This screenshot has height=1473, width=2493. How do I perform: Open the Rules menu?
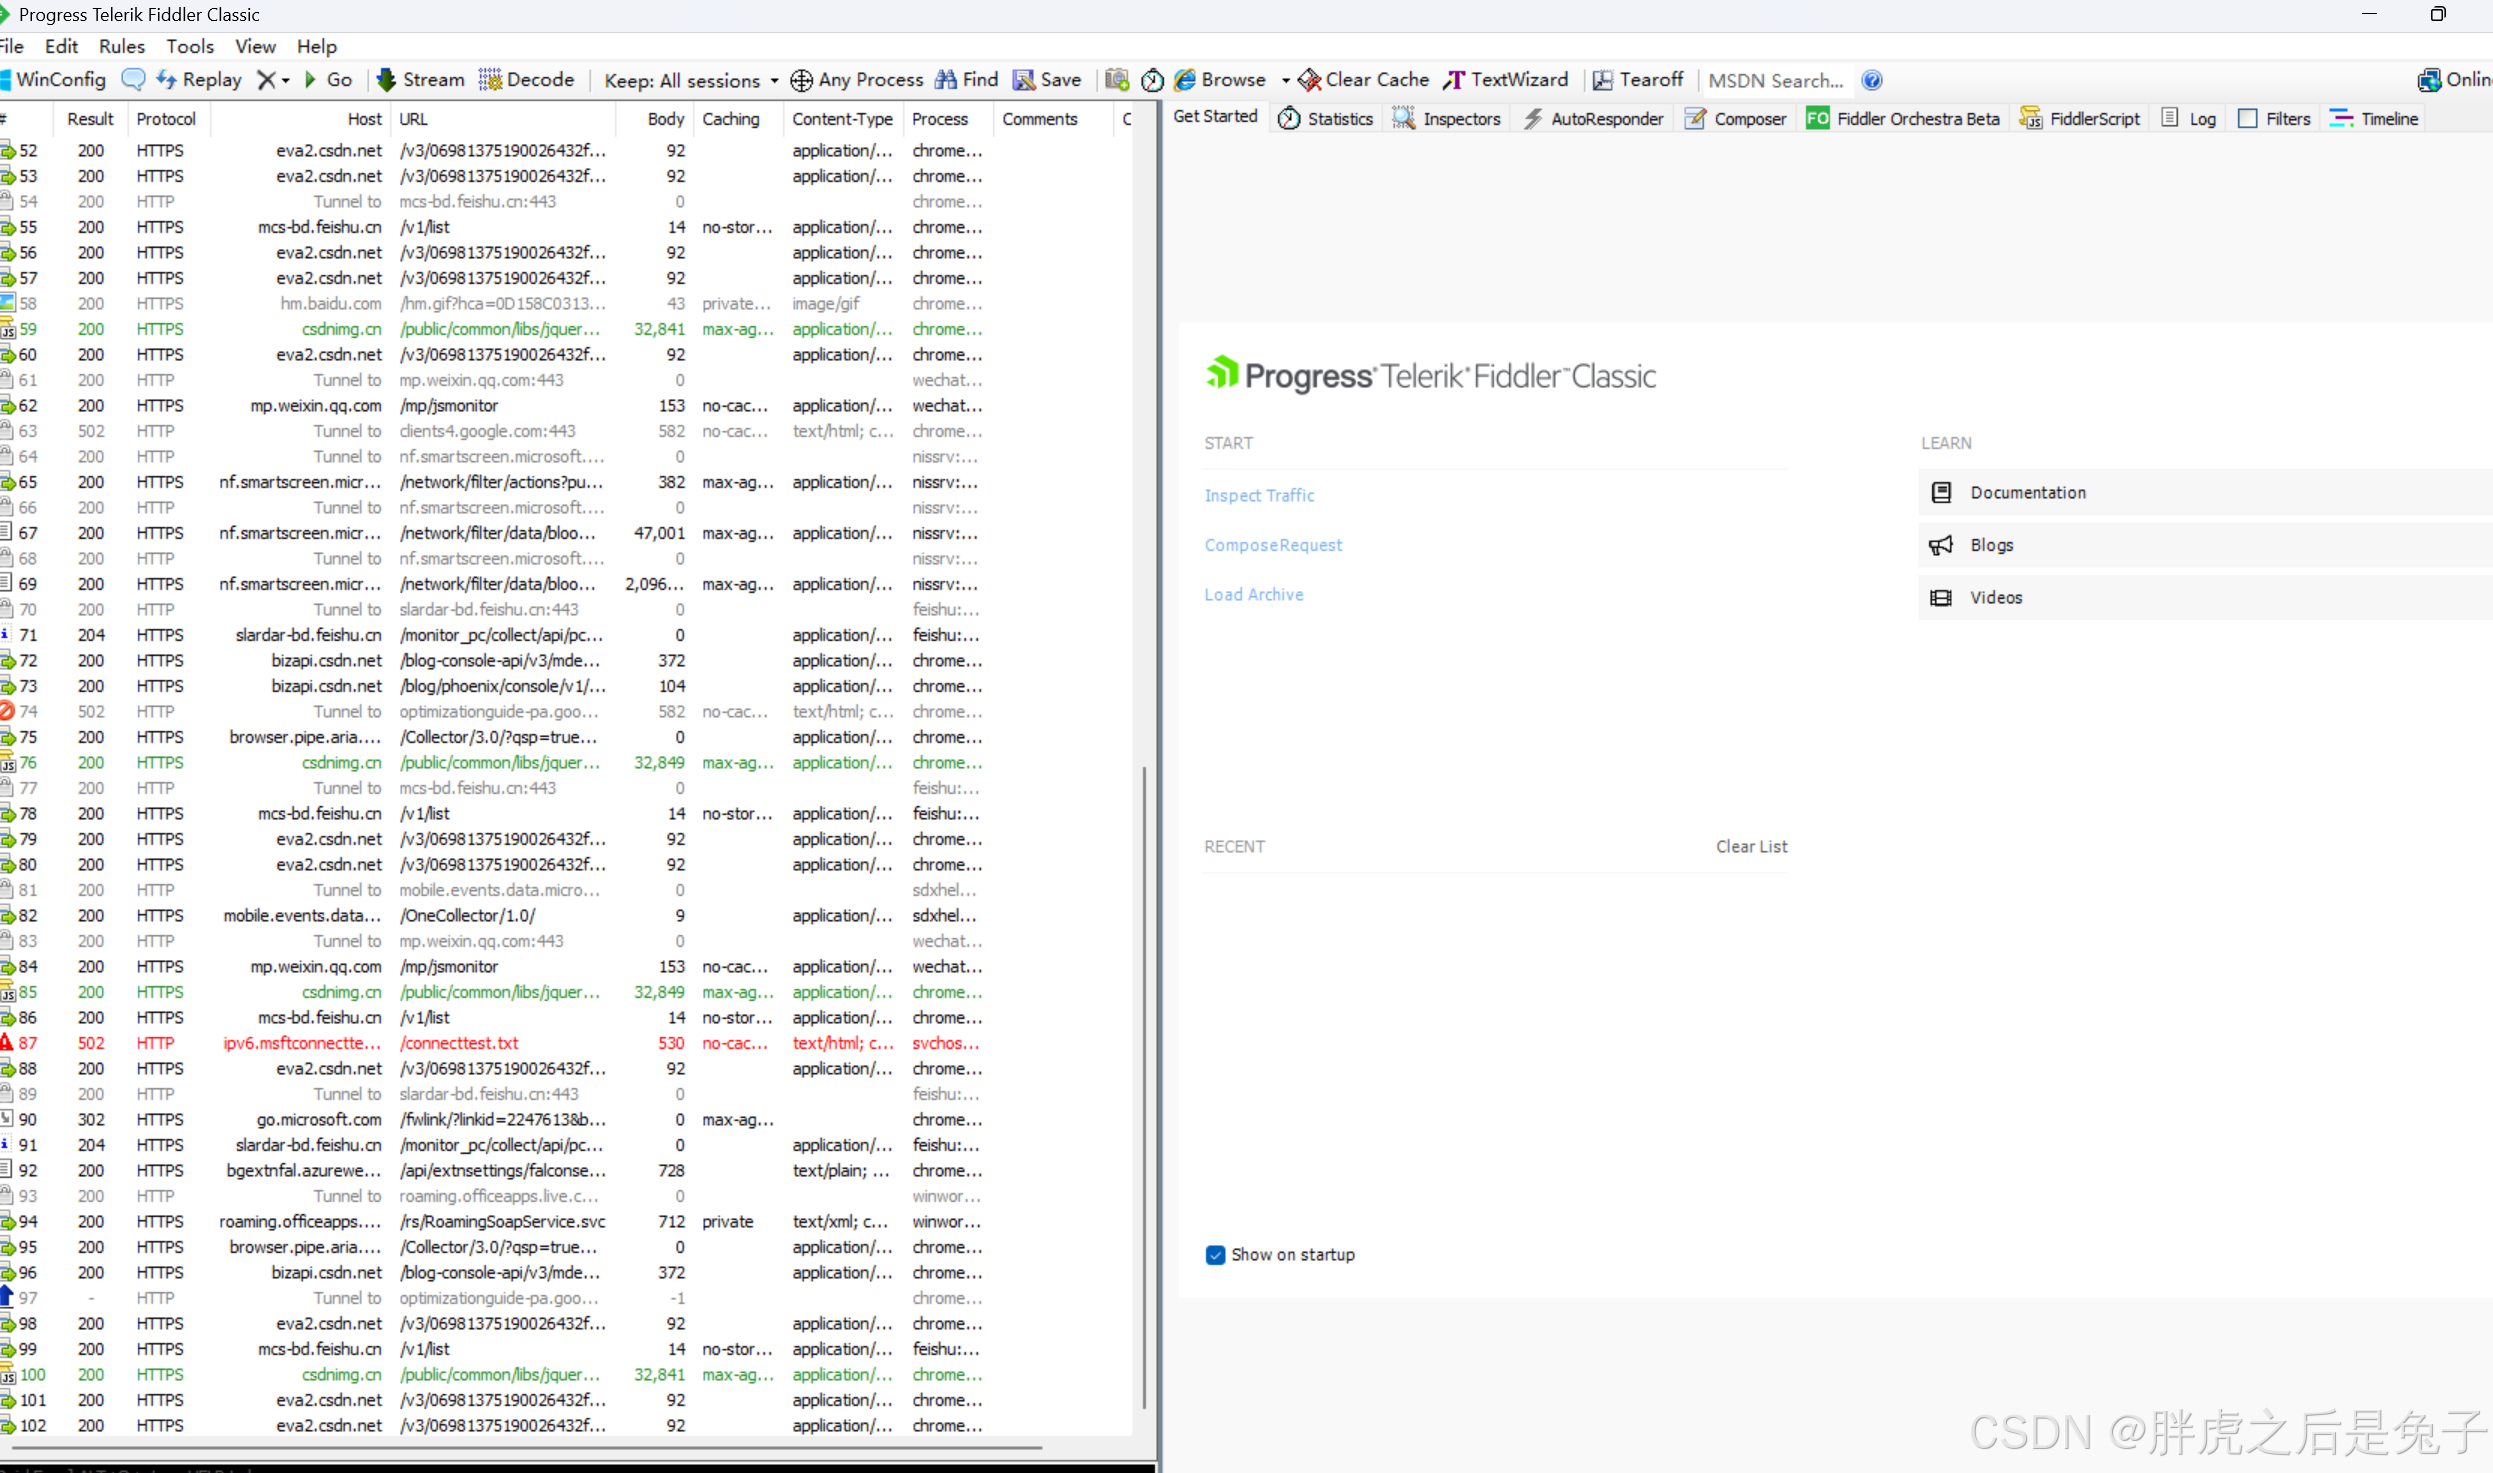[x=121, y=46]
